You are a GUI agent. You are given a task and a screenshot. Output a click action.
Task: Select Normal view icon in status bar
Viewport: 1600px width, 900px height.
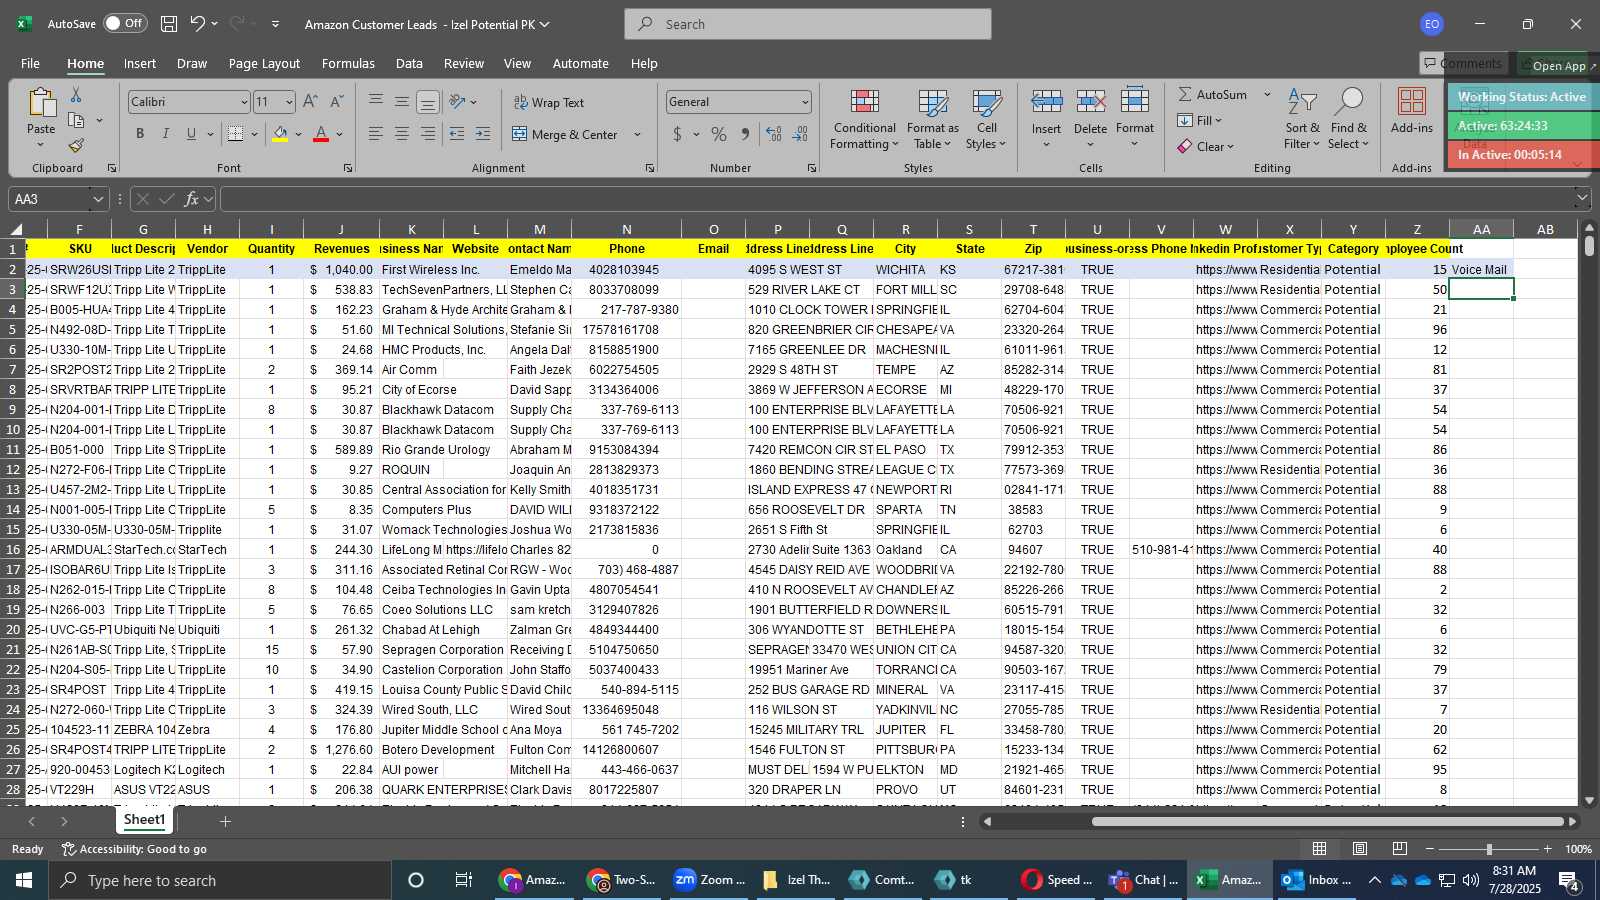tap(1320, 849)
